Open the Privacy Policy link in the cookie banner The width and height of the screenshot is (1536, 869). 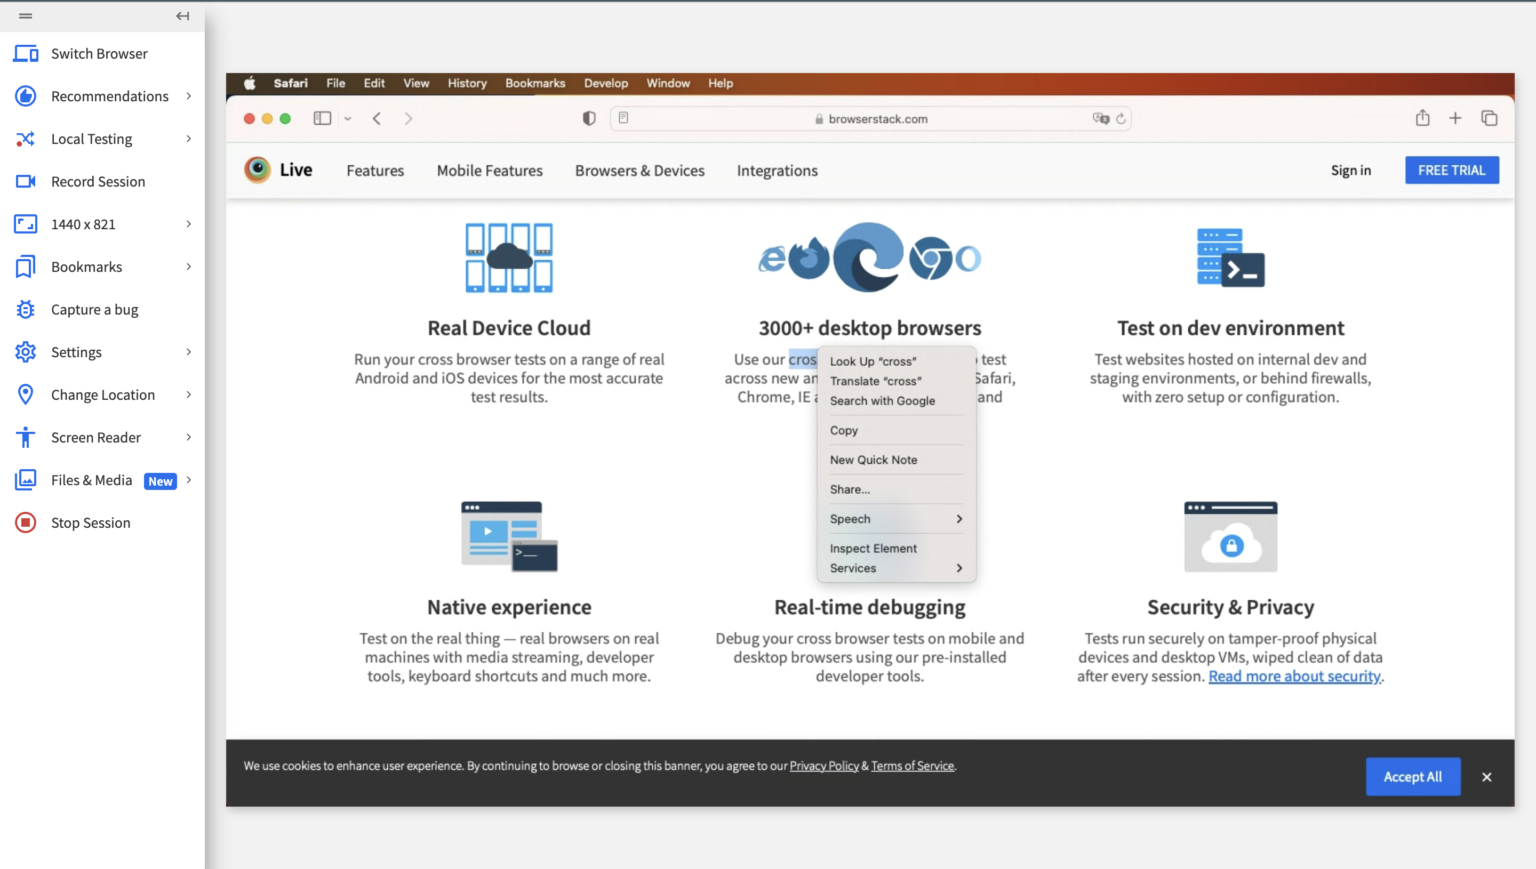[x=824, y=766]
